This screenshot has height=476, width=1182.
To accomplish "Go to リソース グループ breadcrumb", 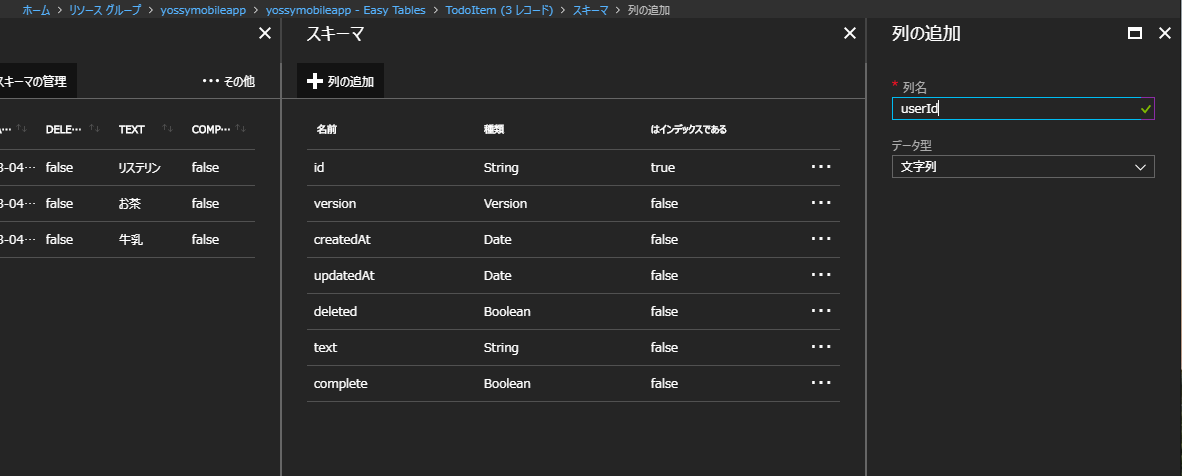I will (105, 10).
